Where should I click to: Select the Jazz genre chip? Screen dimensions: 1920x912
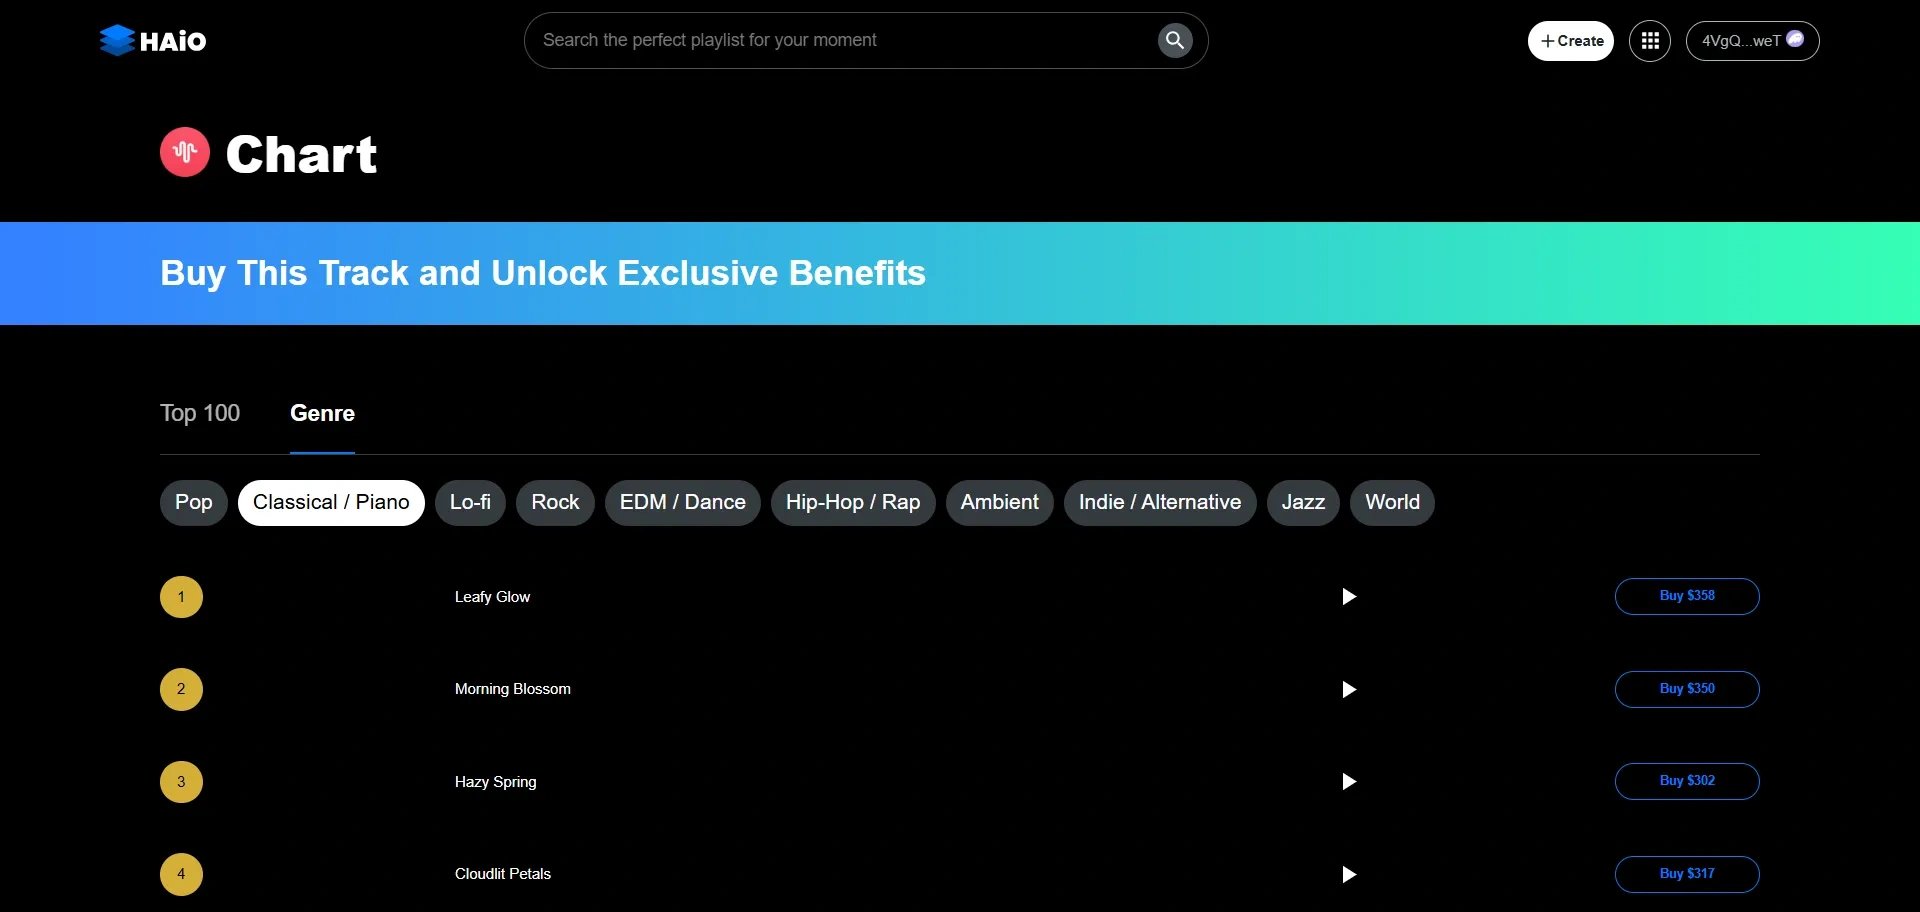coord(1303,502)
